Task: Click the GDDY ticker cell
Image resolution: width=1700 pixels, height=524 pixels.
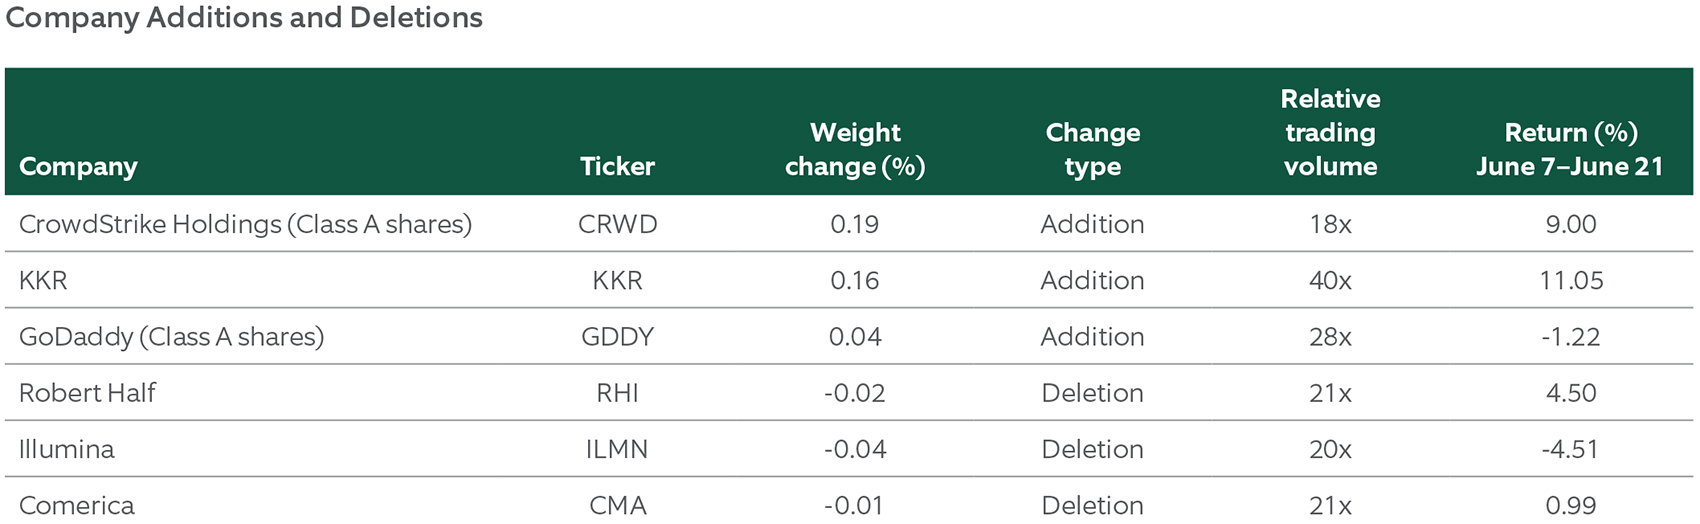Action: click(x=617, y=336)
